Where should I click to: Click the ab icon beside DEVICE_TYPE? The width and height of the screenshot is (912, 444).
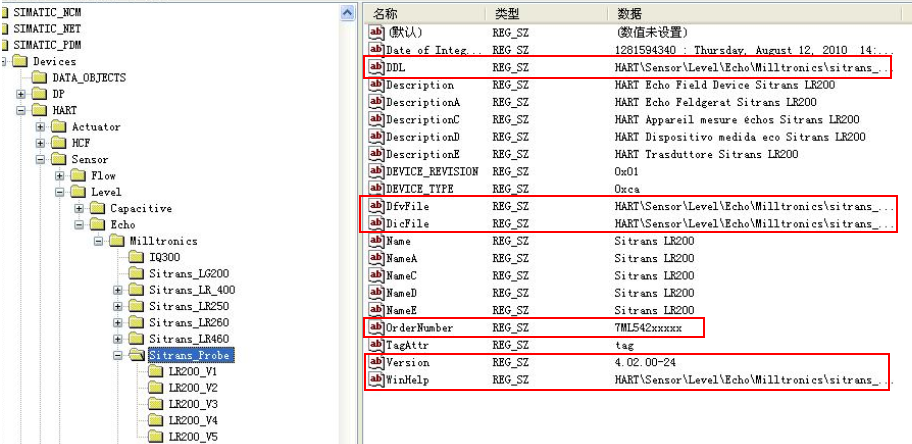(377, 189)
